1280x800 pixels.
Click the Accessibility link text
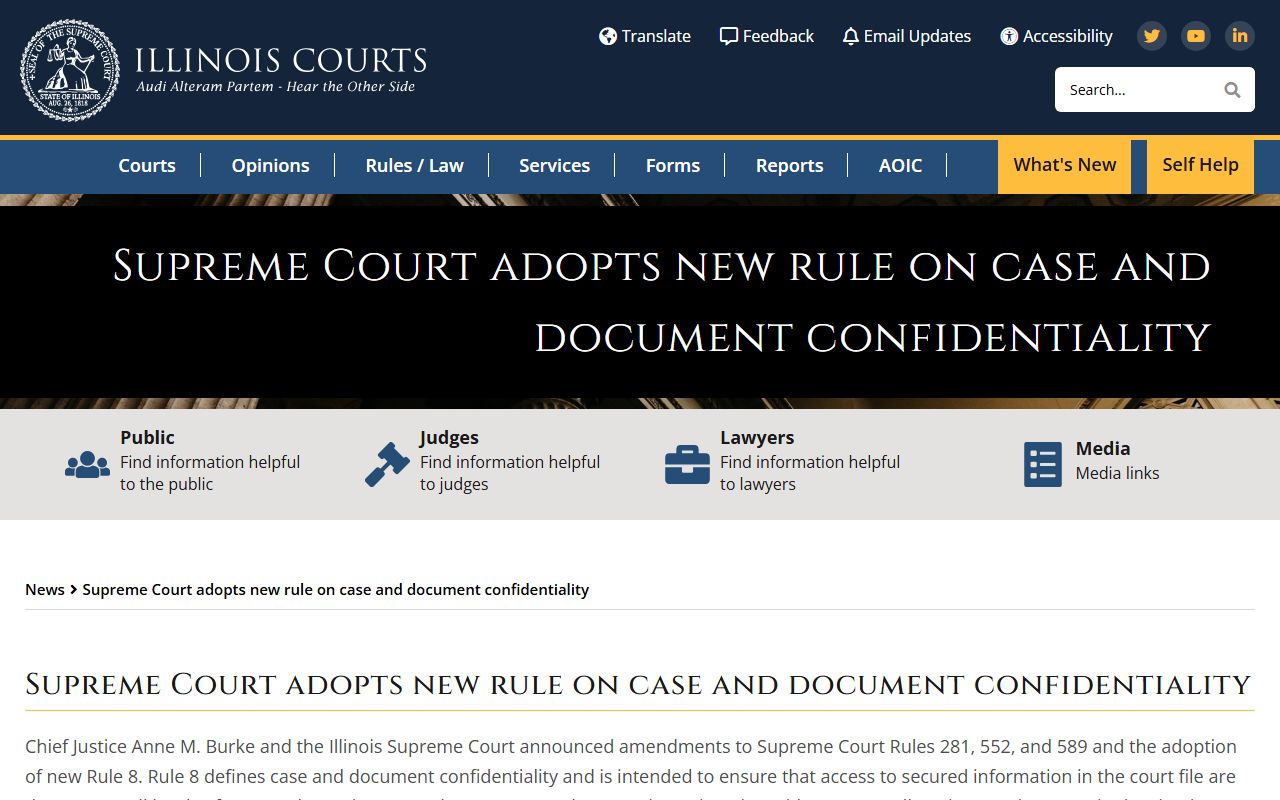(1067, 36)
